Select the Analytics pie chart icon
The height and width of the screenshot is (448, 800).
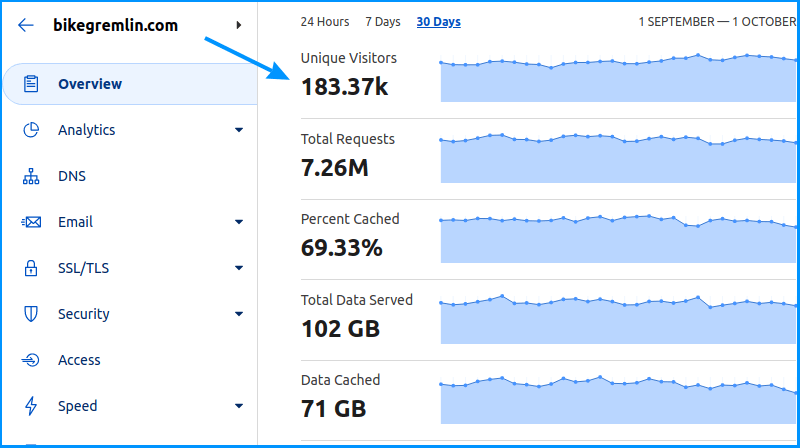[31, 130]
